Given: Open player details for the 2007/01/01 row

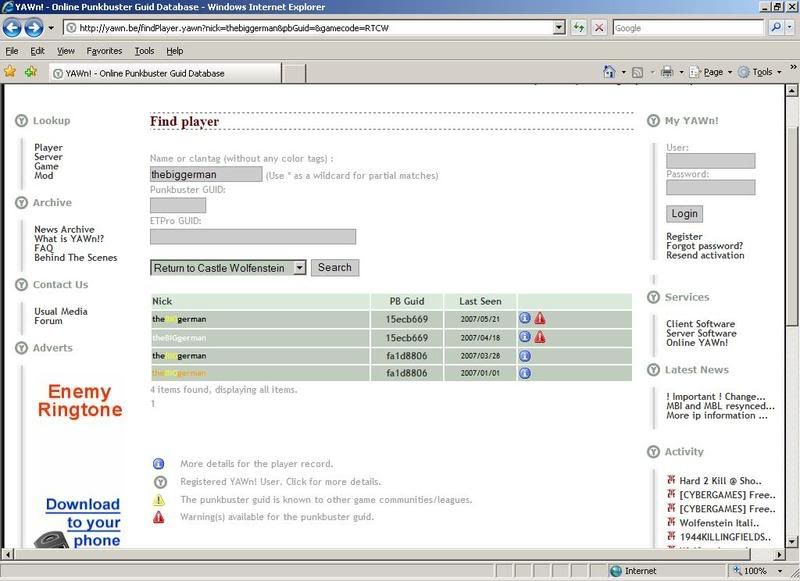Looking at the screenshot, I should [x=524, y=373].
